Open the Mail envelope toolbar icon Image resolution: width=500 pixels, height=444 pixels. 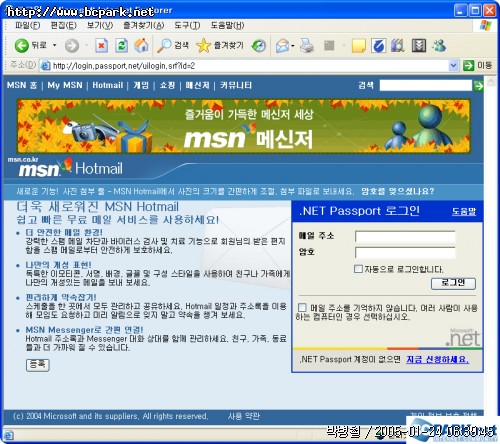pyautogui.click(x=282, y=46)
